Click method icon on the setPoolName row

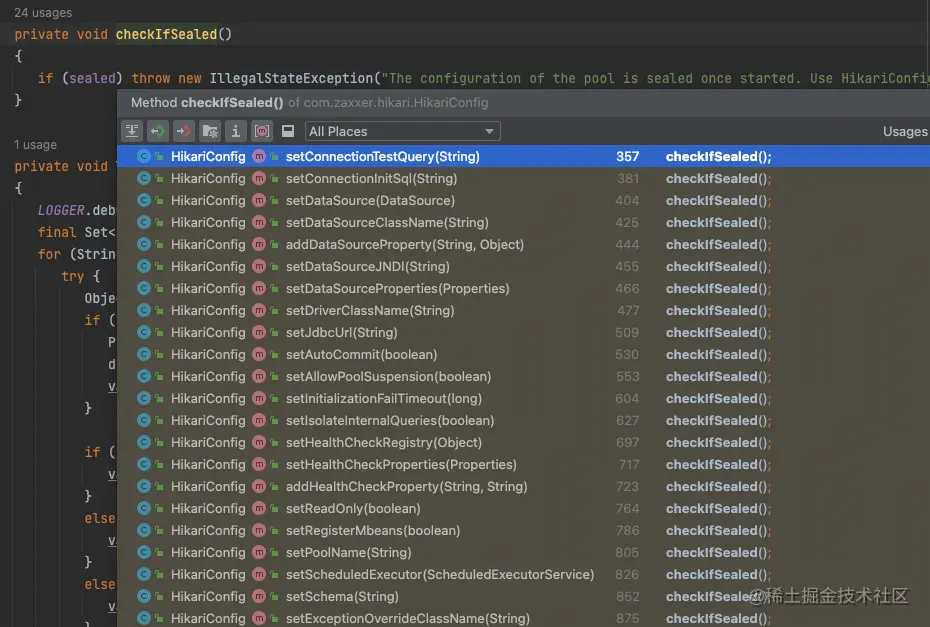point(259,552)
